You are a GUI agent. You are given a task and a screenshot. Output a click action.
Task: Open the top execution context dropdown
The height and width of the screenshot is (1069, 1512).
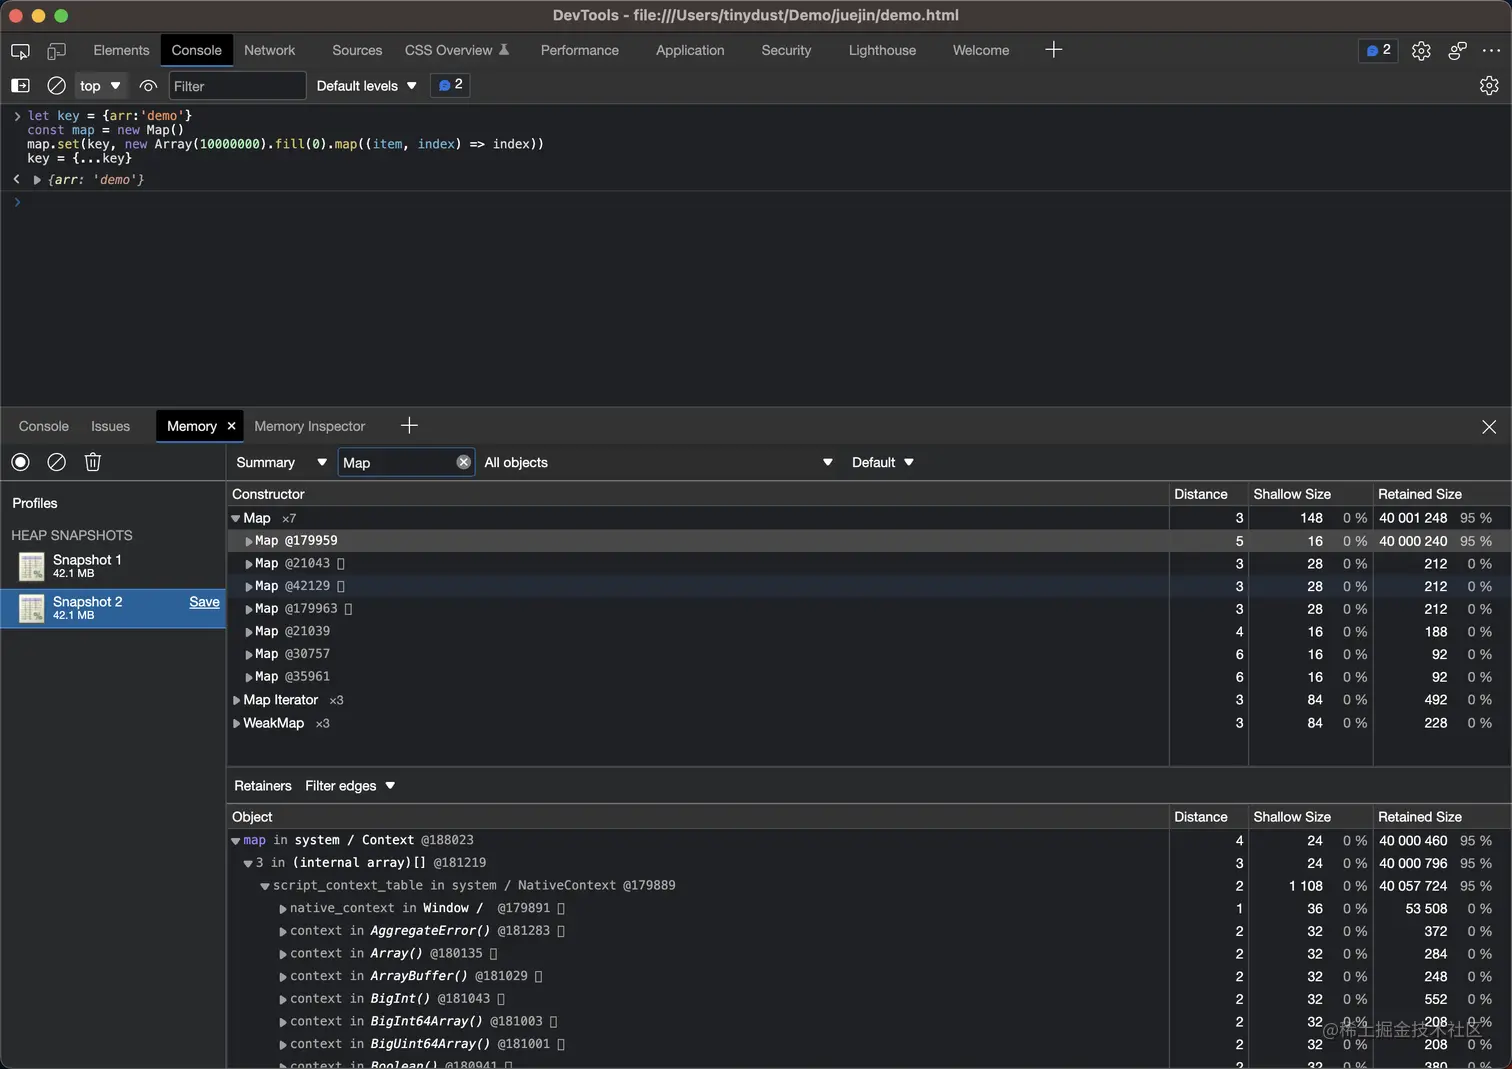pyautogui.click(x=100, y=86)
